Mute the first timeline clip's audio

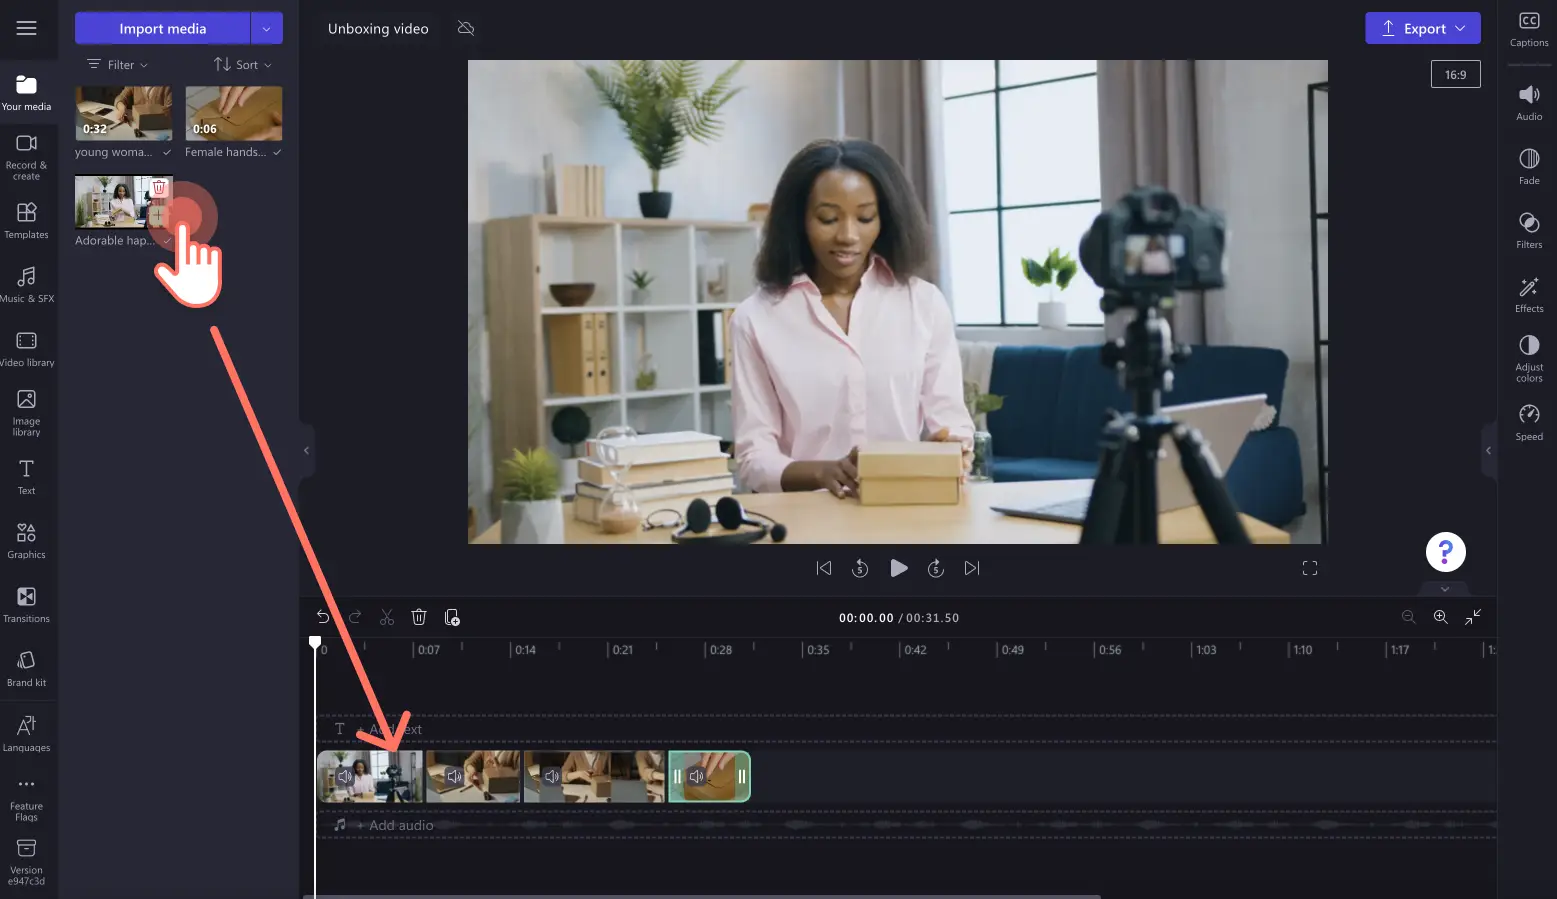click(345, 776)
